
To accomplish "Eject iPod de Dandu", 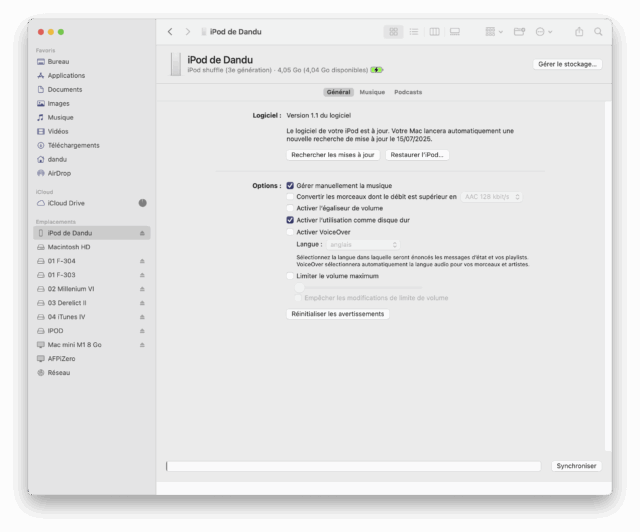I will 142,233.
